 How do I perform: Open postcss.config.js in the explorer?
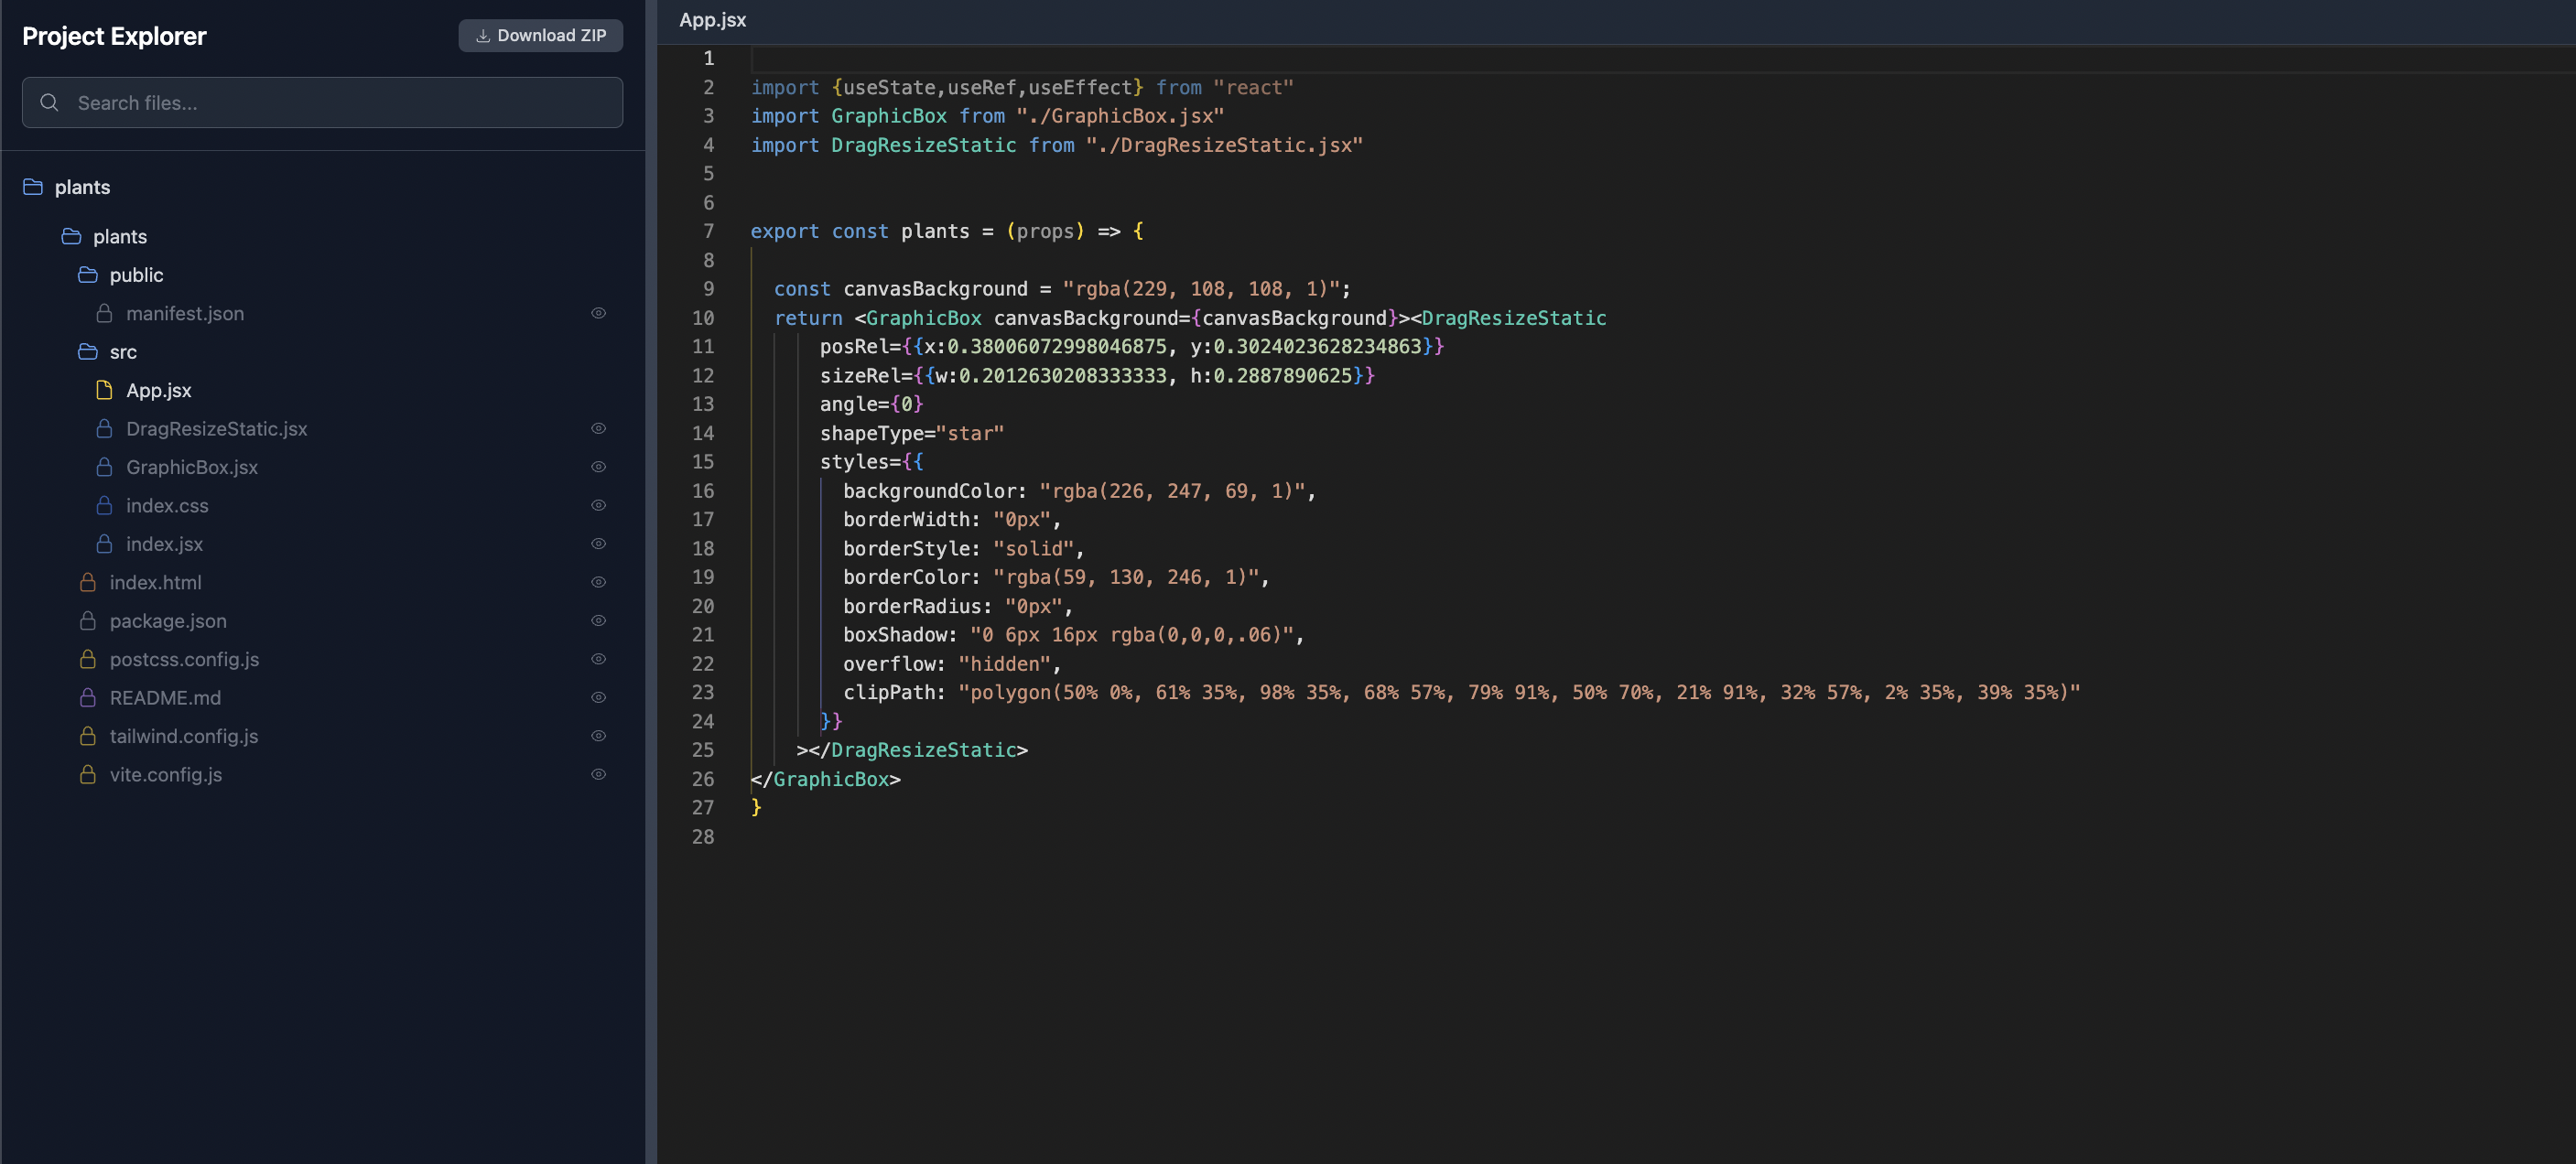(184, 659)
